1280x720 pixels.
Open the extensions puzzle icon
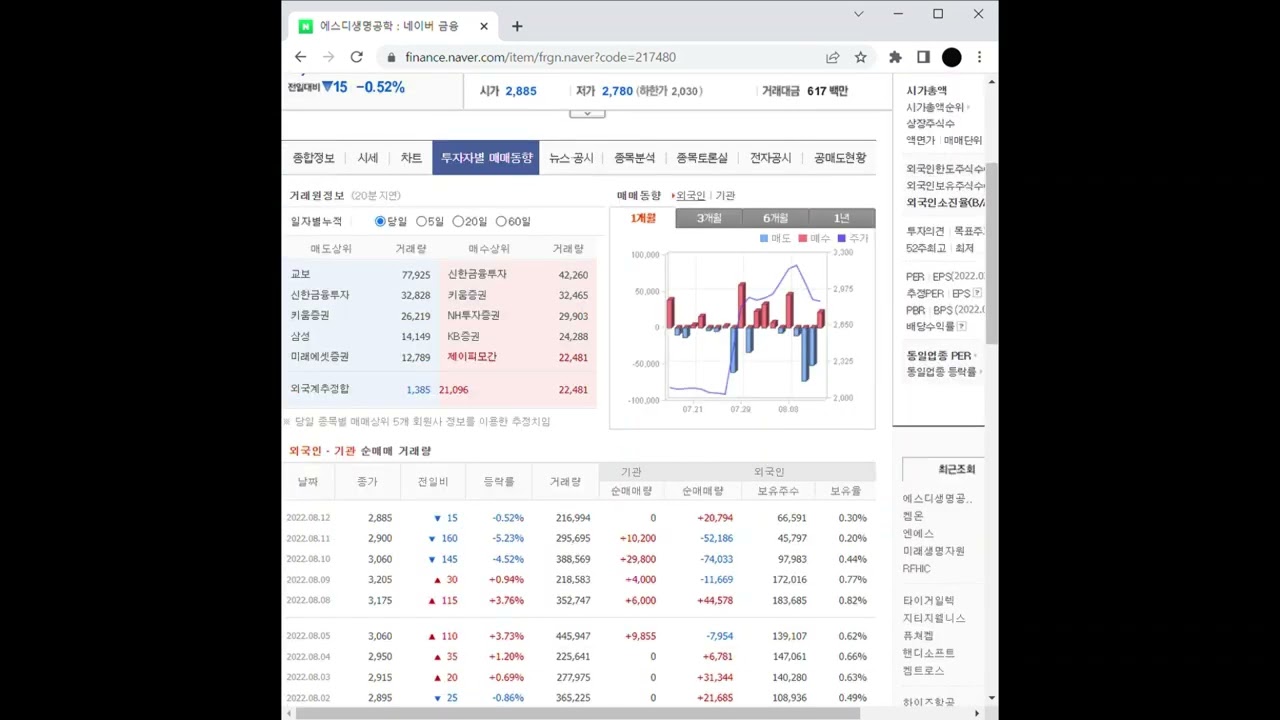click(x=895, y=57)
